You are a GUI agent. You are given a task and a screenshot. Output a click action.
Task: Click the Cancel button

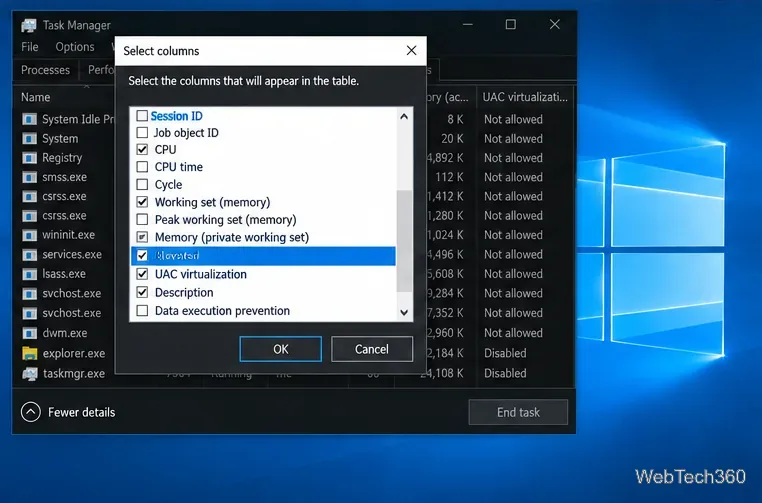click(x=372, y=349)
